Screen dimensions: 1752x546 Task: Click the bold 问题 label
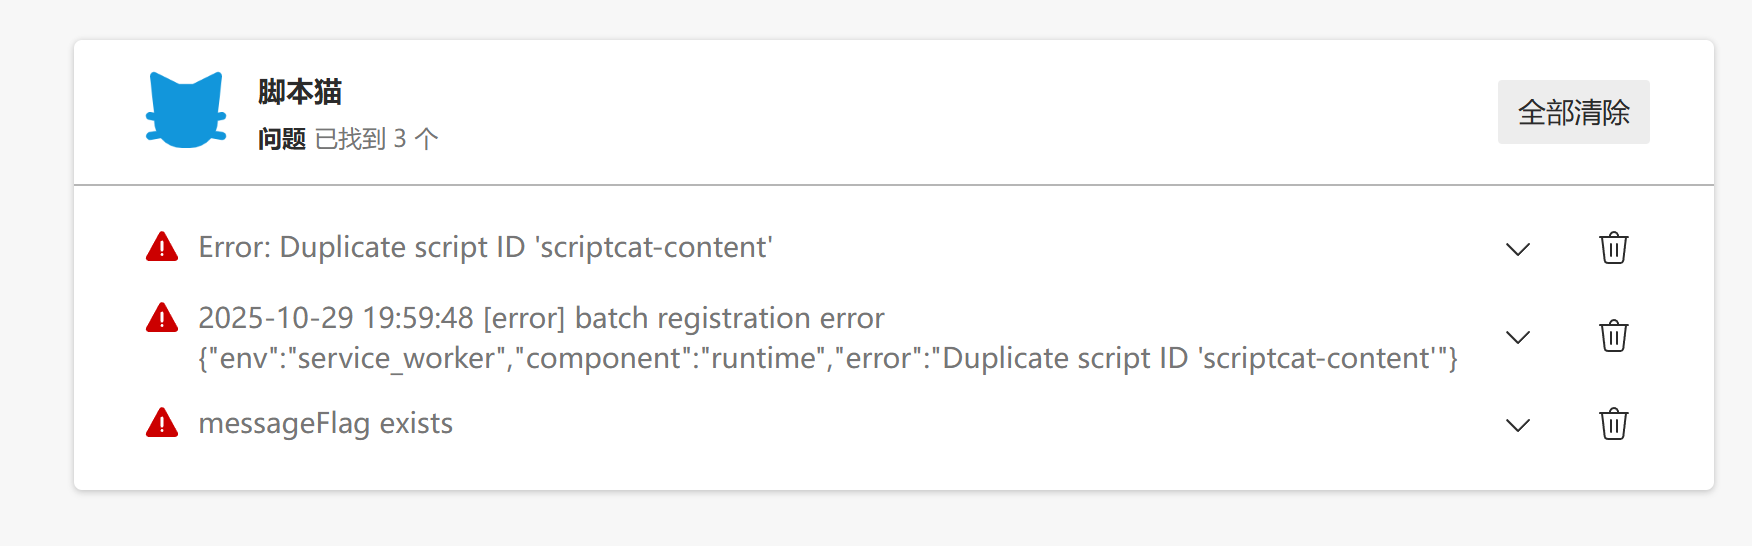(281, 139)
